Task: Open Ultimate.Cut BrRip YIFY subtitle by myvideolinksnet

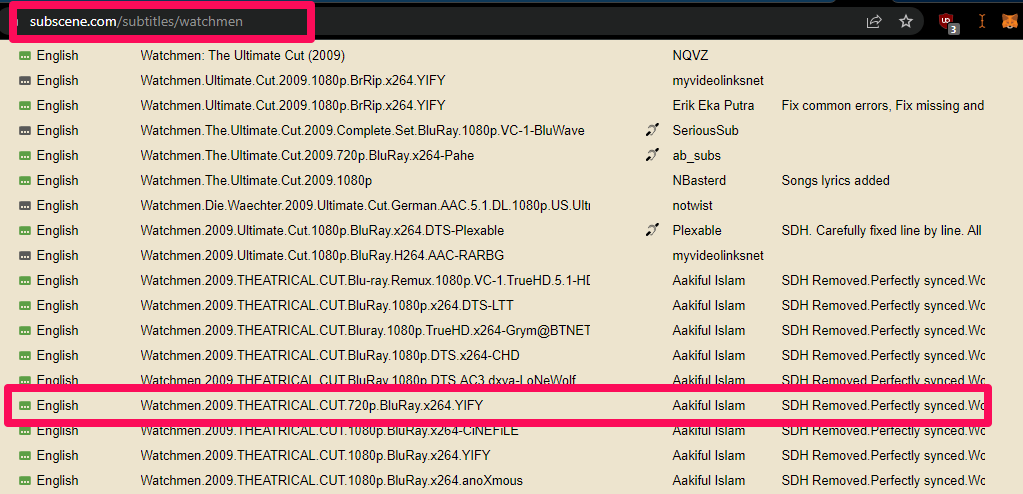Action: point(293,80)
